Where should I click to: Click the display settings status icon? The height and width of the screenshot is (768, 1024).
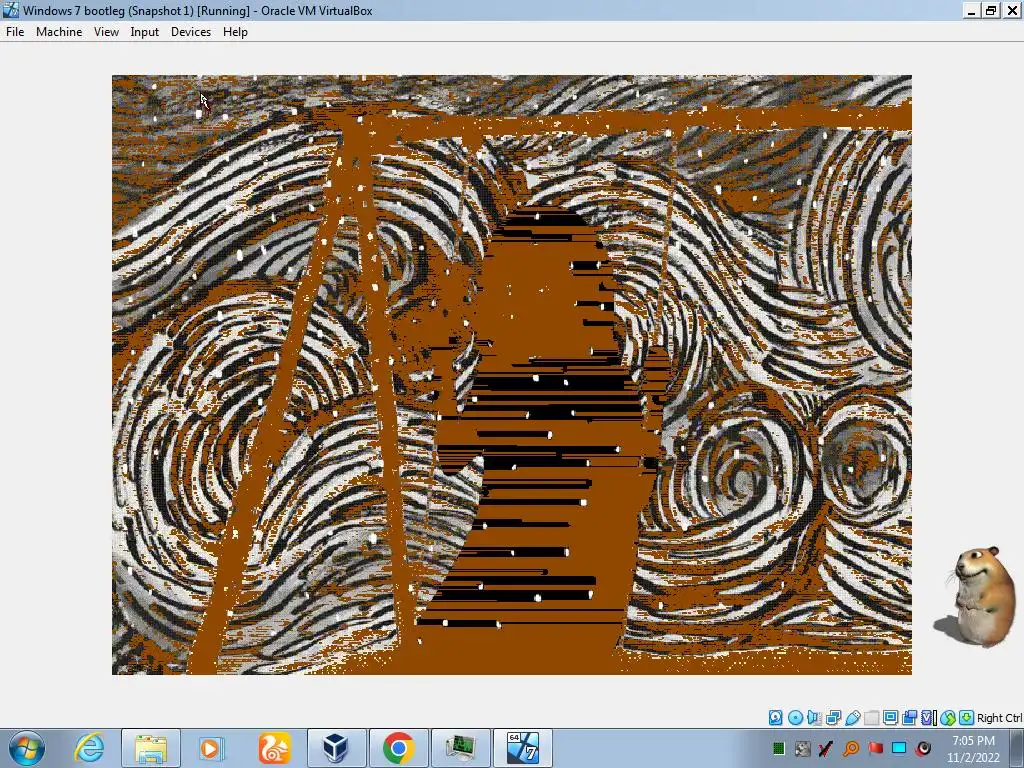coord(890,718)
